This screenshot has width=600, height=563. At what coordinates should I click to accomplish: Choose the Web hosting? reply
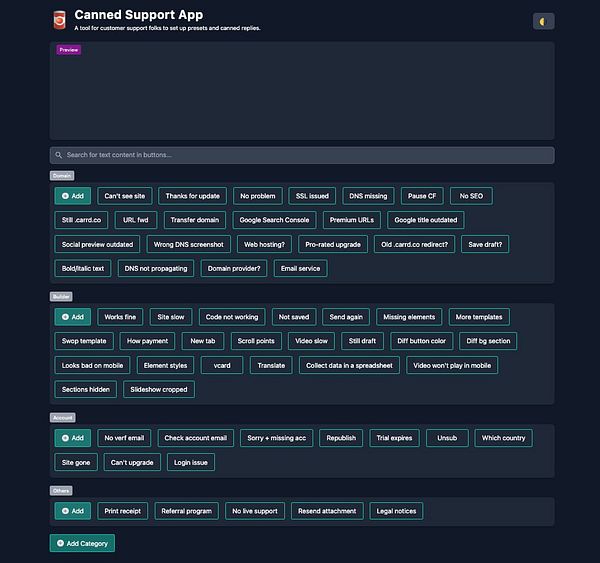(x=264, y=244)
